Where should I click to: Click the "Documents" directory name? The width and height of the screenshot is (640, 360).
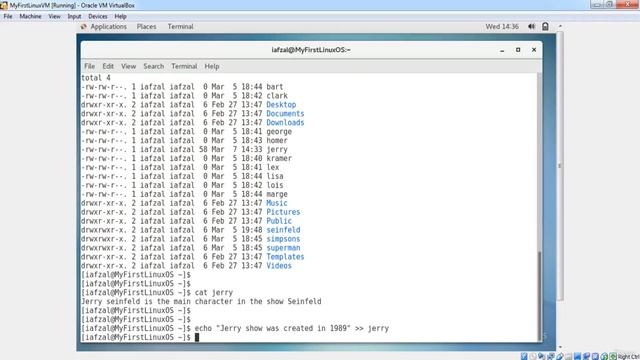point(285,113)
